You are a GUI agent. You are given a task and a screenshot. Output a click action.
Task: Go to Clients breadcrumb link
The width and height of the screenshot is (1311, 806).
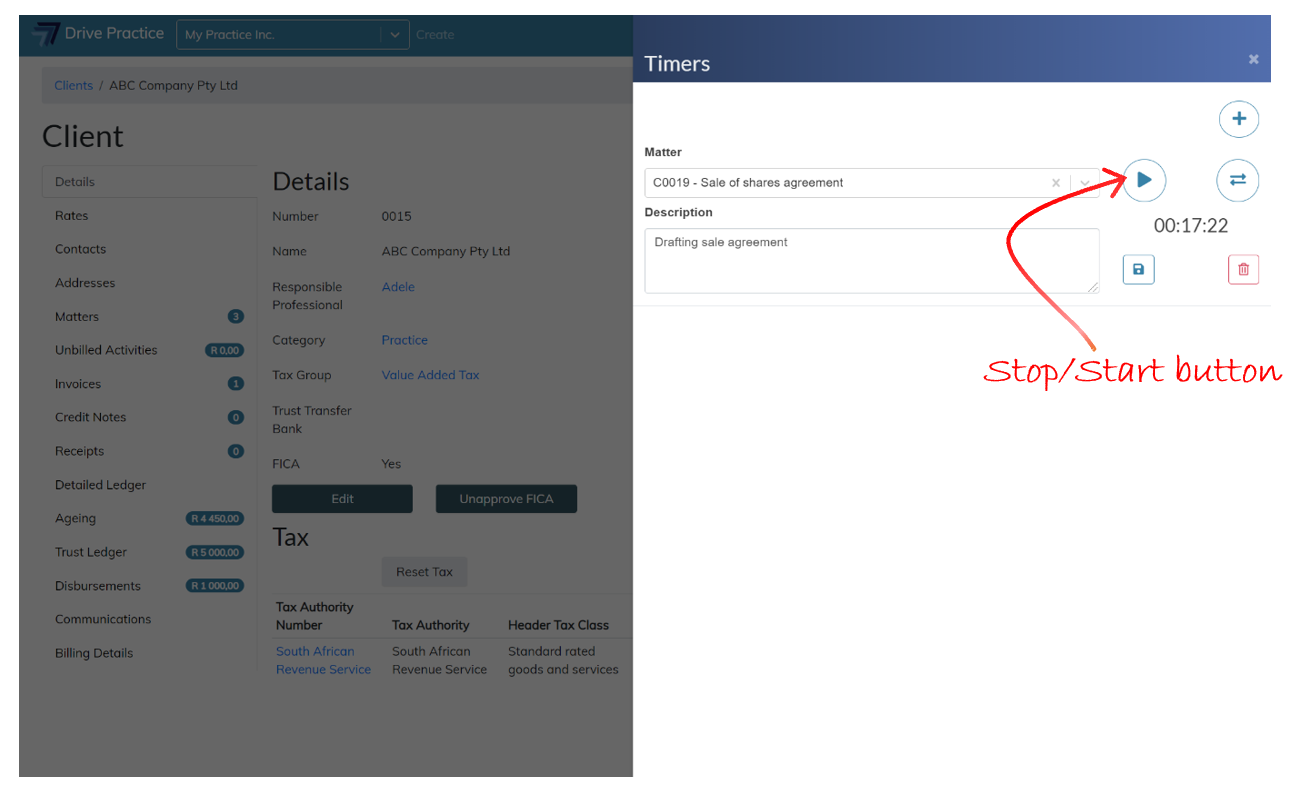click(73, 86)
